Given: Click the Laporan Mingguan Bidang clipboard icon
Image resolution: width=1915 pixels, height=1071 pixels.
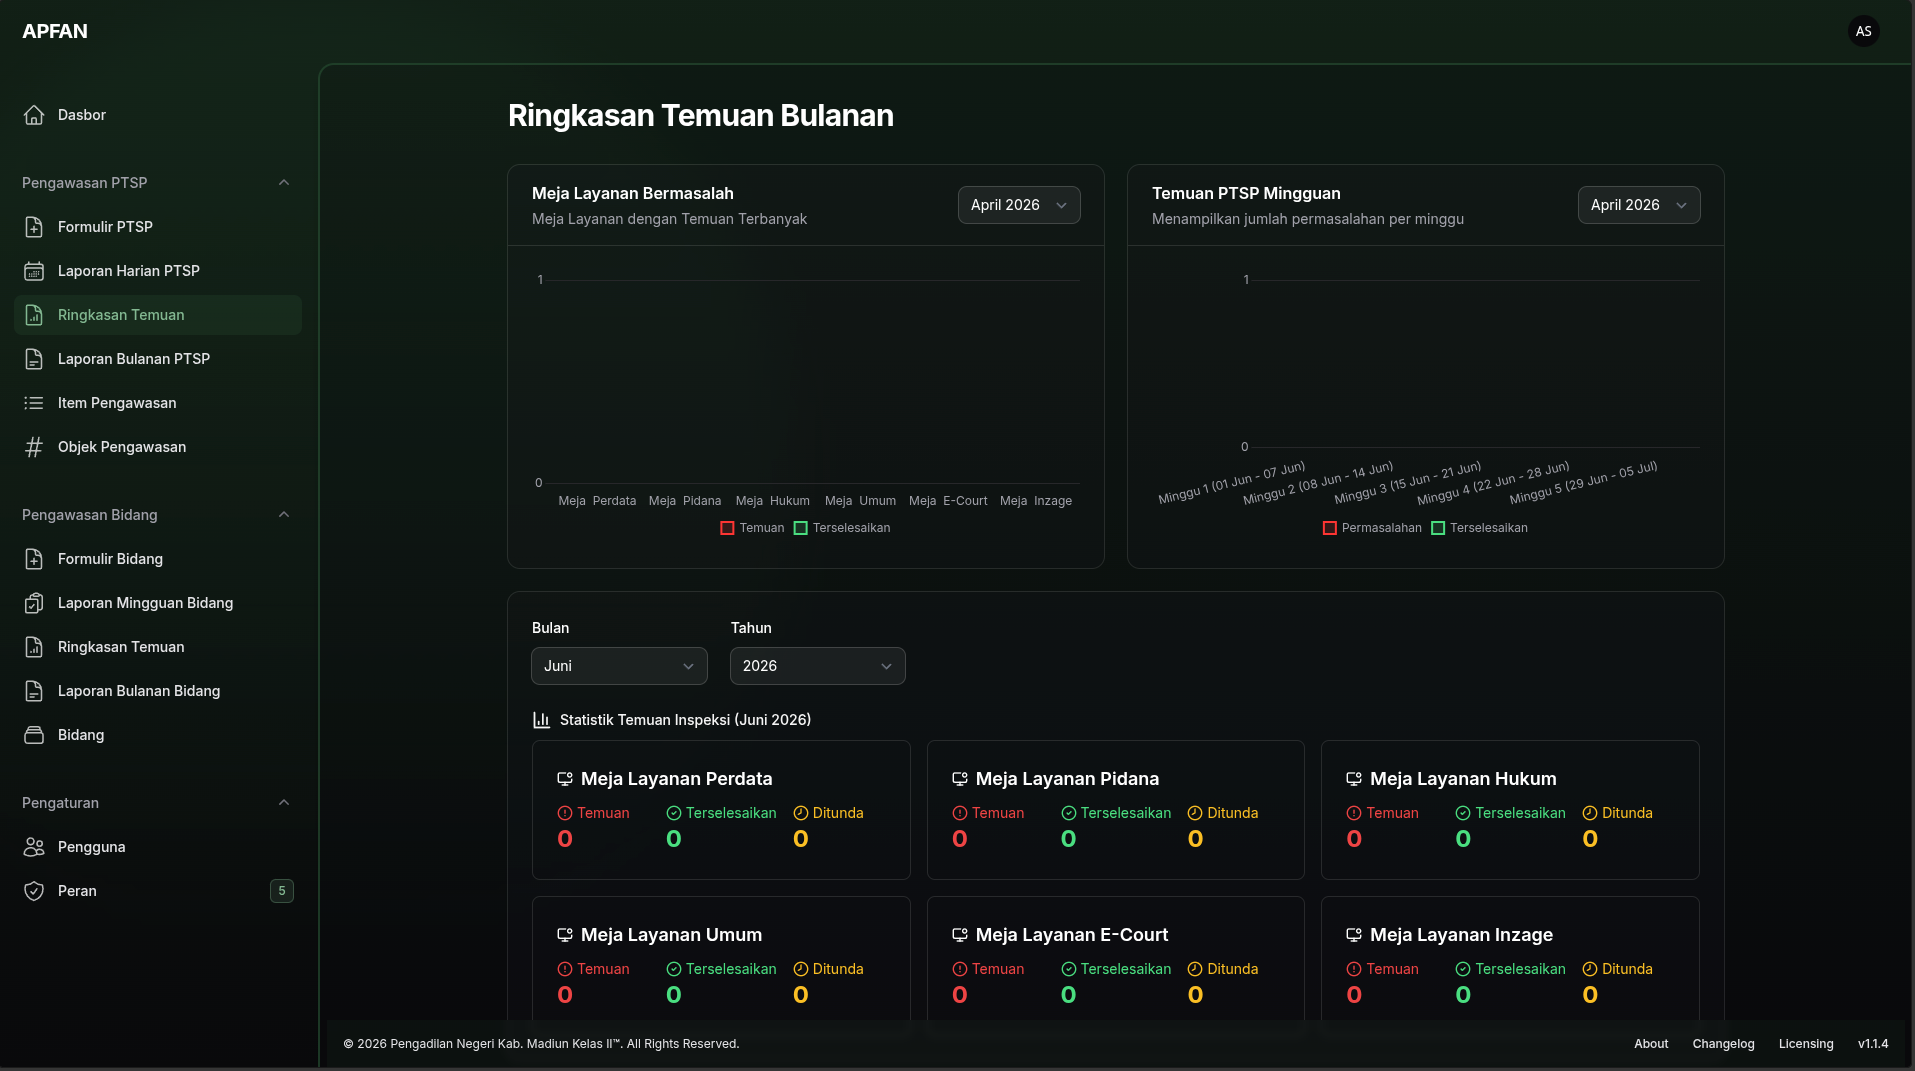Looking at the screenshot, I should (x=34, y=603).
